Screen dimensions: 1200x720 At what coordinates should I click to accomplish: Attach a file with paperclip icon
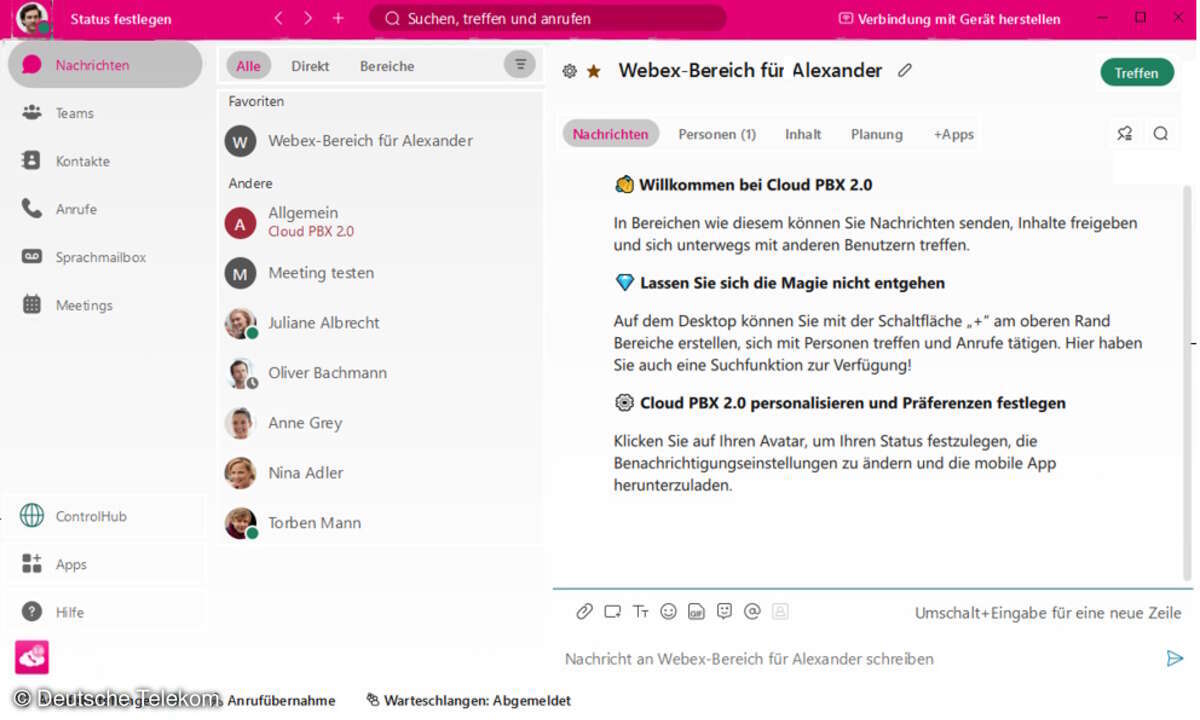pos(585,611)
